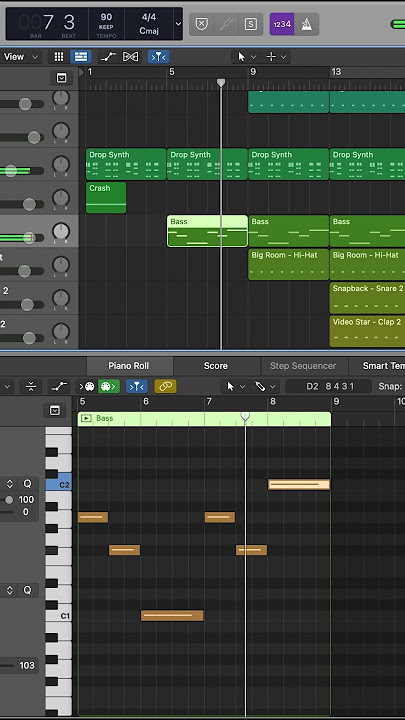Click the playhead marker in the tracks ruler
This screenshot has height=720, width=405.
tap(221, 83)
